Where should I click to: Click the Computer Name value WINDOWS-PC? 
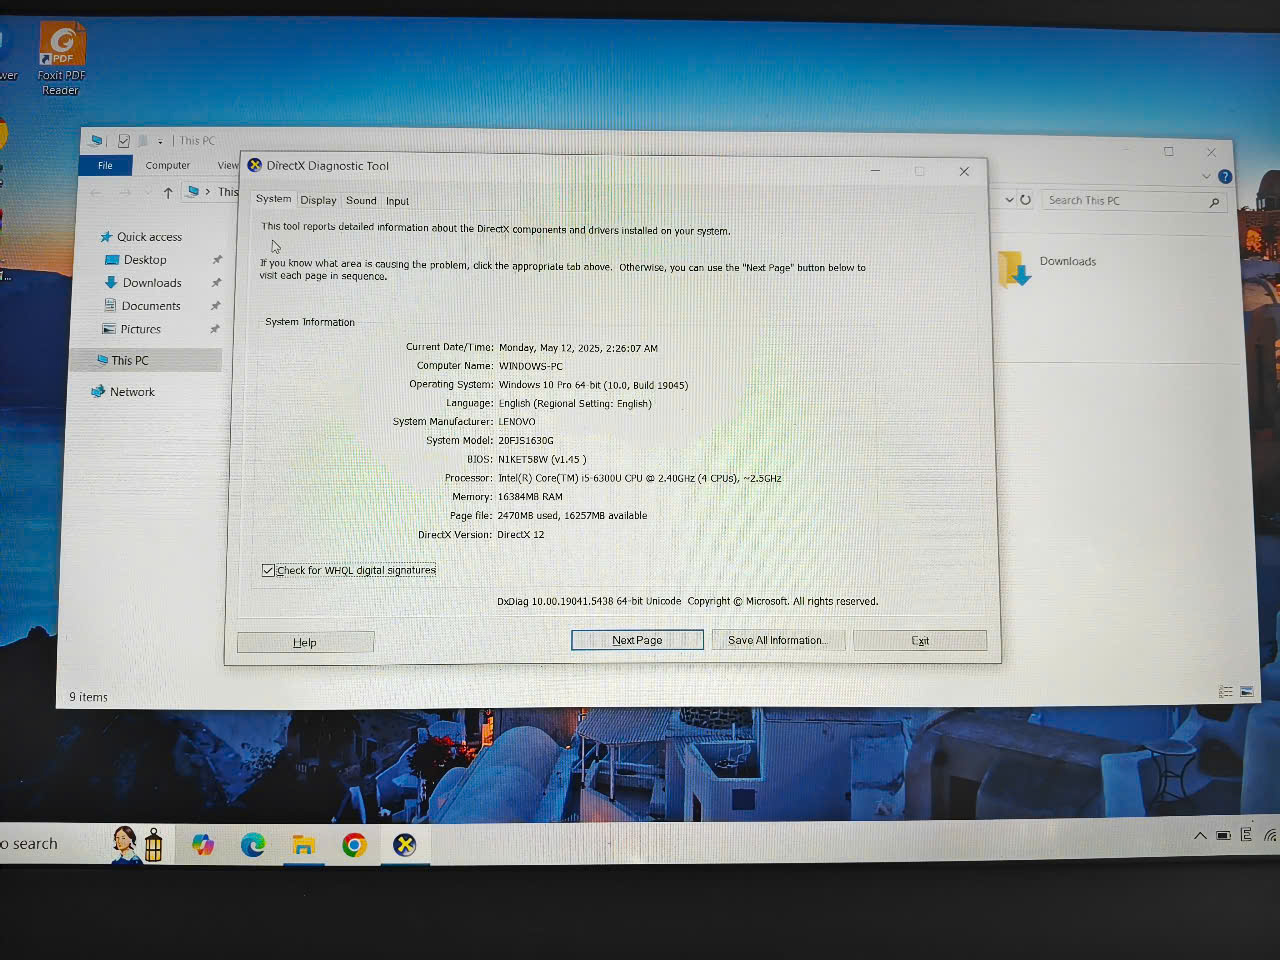(531, 366)
